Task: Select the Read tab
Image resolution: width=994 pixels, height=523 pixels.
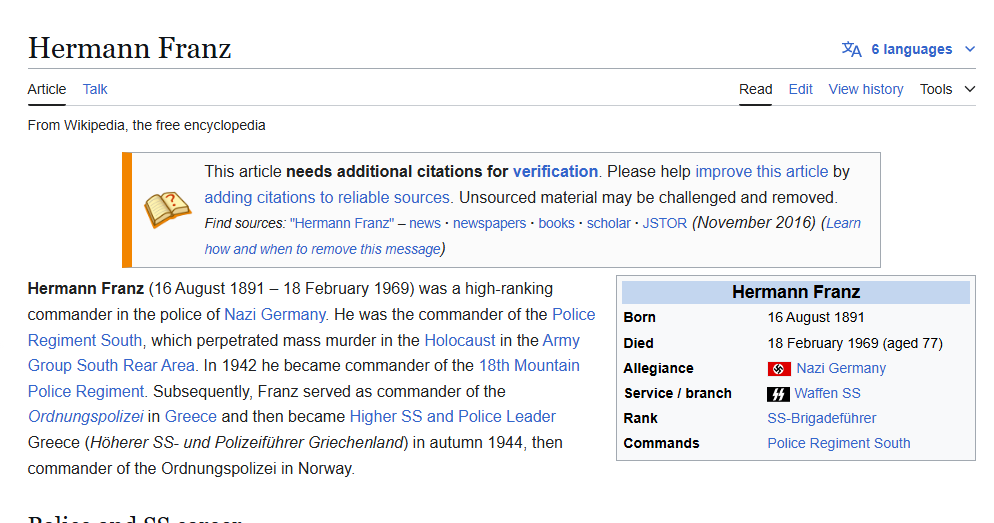Action: (x=756, y=89)
